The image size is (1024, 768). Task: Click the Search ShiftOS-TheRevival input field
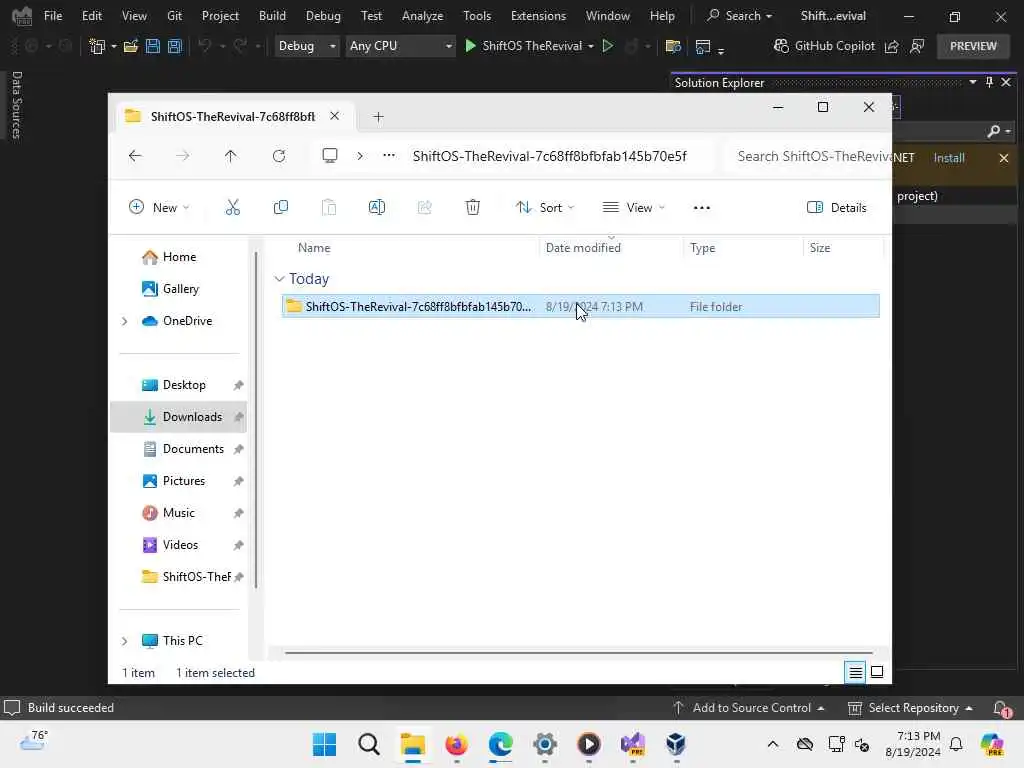click(x=809, y=156)
